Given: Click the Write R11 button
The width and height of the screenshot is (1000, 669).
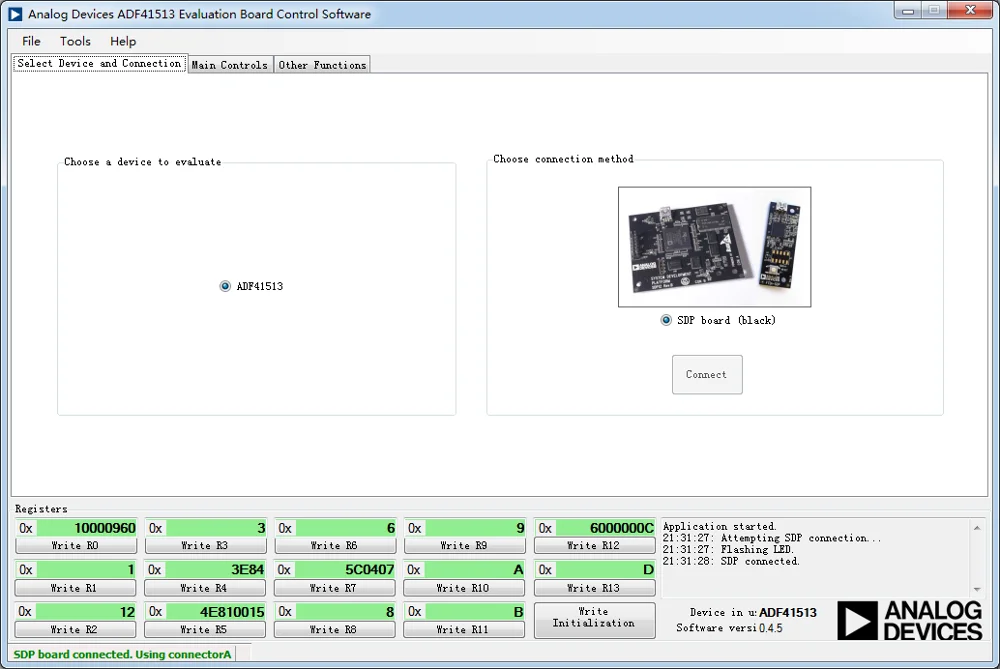Looking at the screenshot, I should [464, 629].
